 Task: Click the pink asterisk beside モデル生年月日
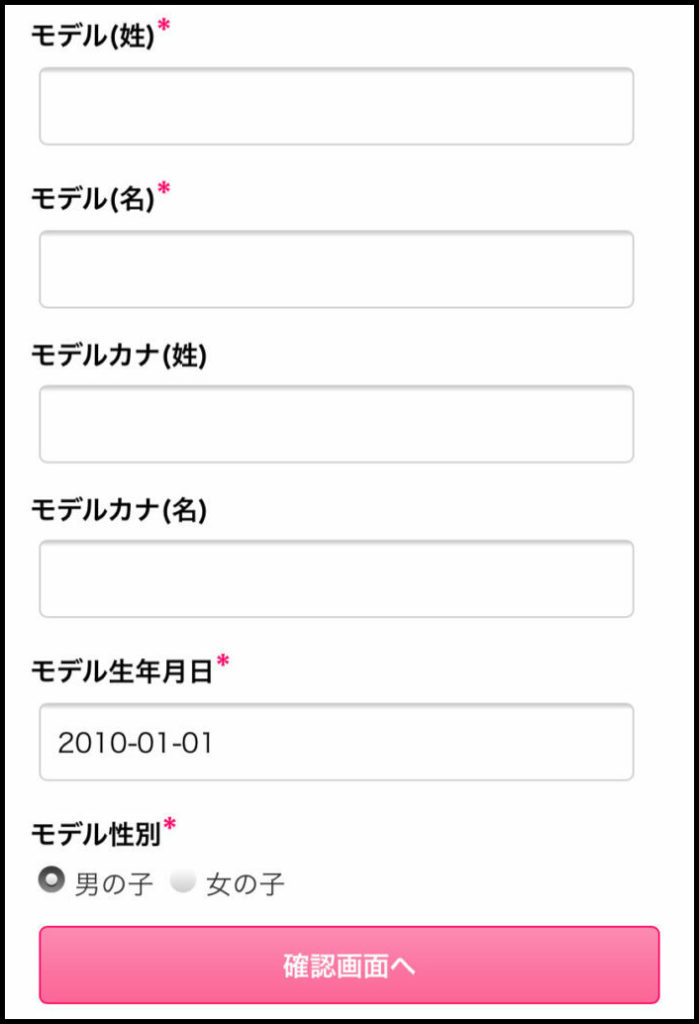[223, 661]
